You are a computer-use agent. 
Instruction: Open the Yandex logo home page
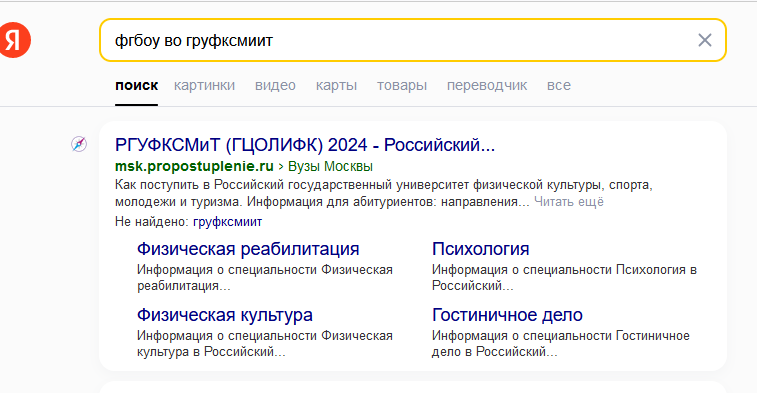point(15,40)
